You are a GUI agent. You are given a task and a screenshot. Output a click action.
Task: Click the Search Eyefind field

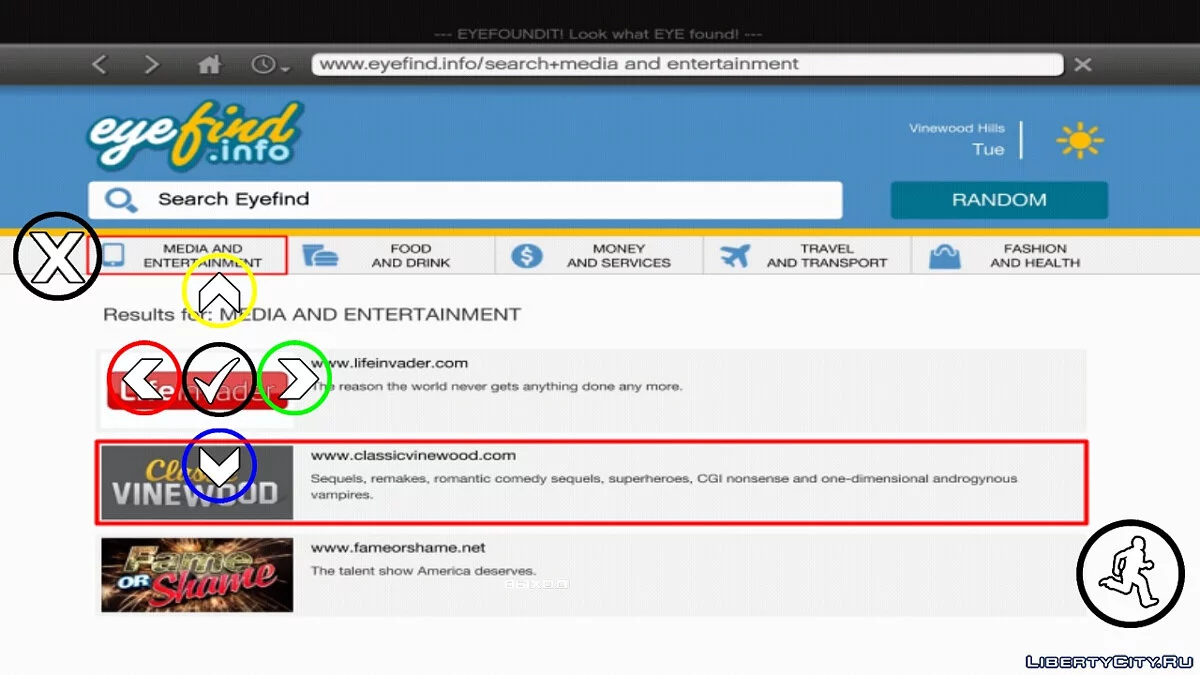pyautogui.click(x=465, y=200)
